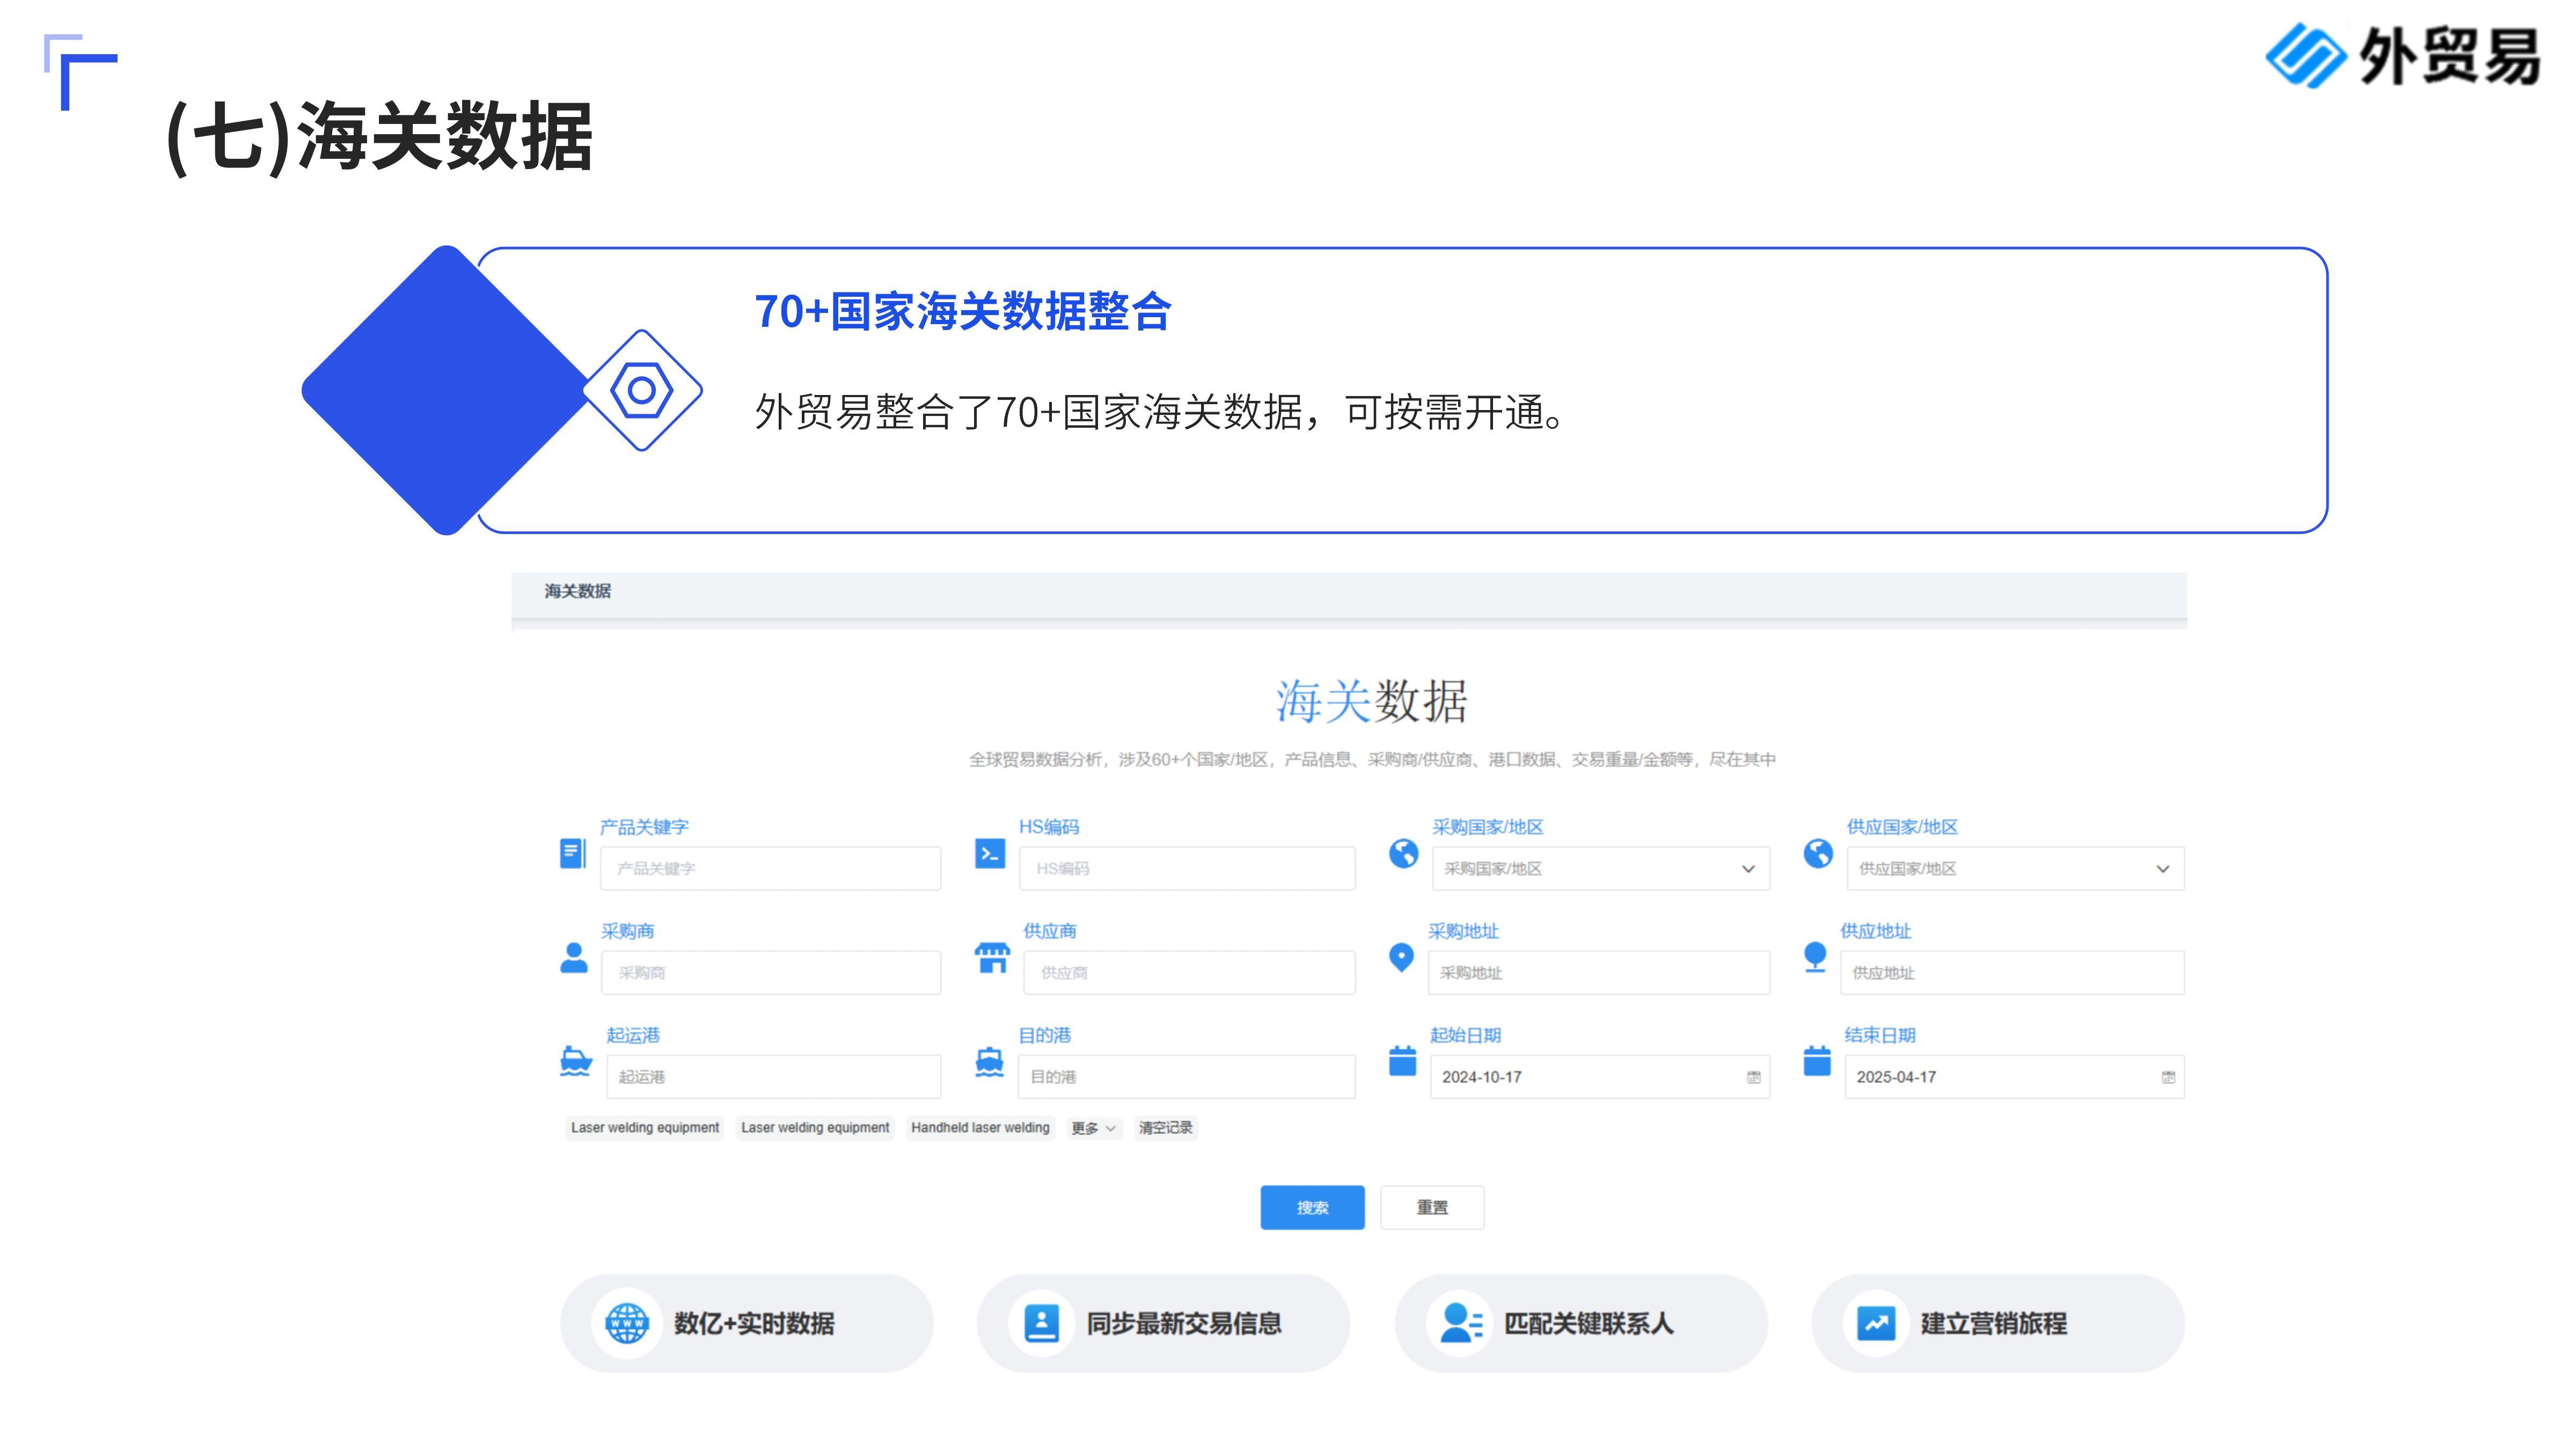Click the 重置 button
The image size is (2576, 1449).
pyautogui.click(x=1432, y=1208)
